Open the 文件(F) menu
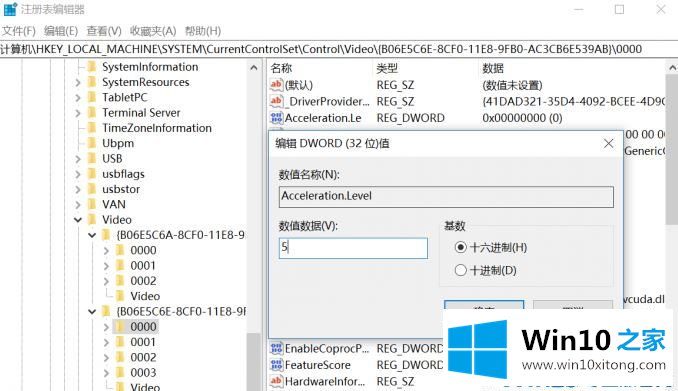Screen dimensions: 678x391 (19, 31)
